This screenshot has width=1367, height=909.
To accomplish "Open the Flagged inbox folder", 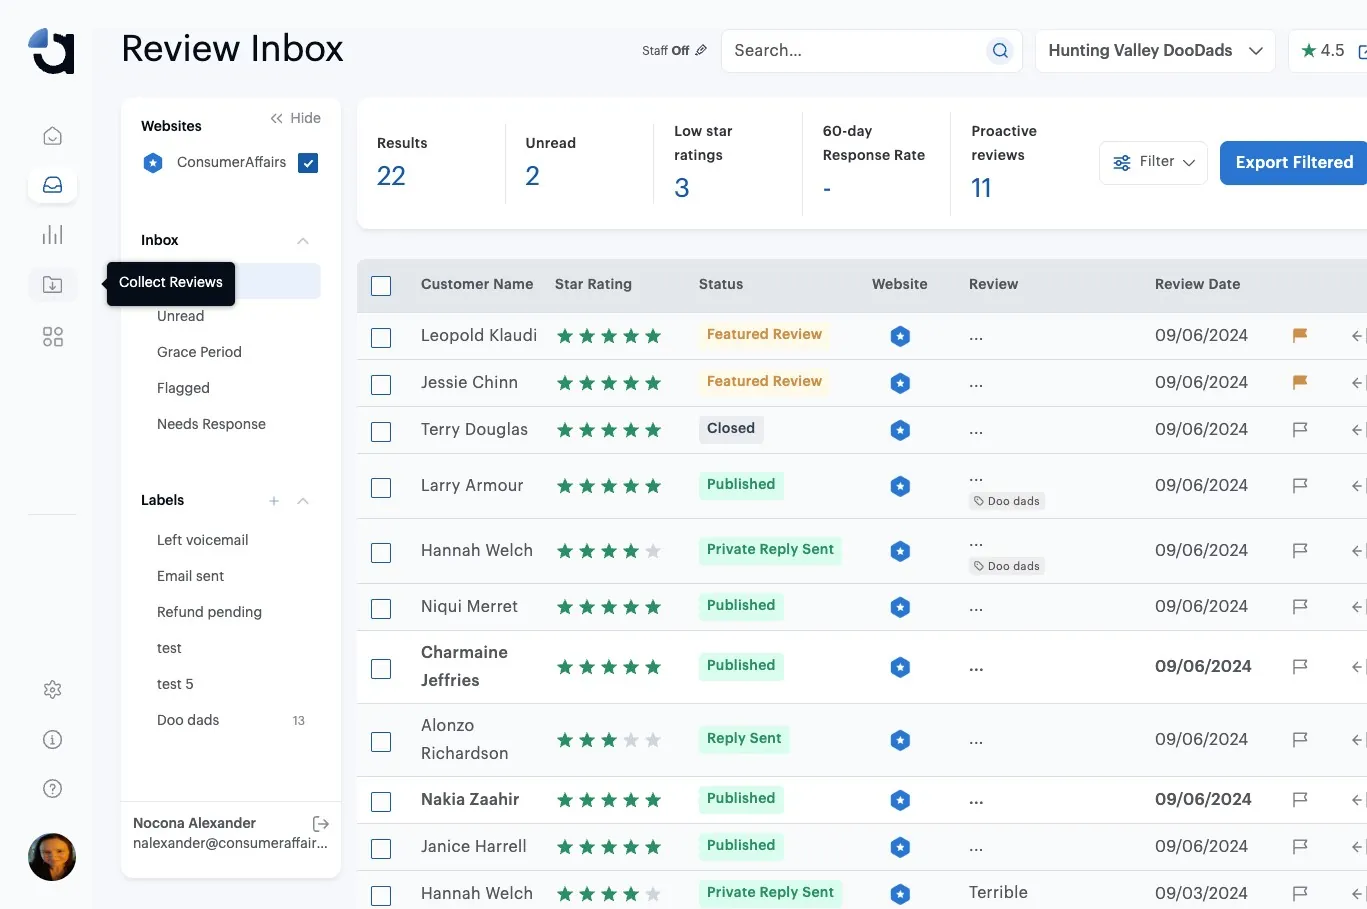I will click(183, 388).
